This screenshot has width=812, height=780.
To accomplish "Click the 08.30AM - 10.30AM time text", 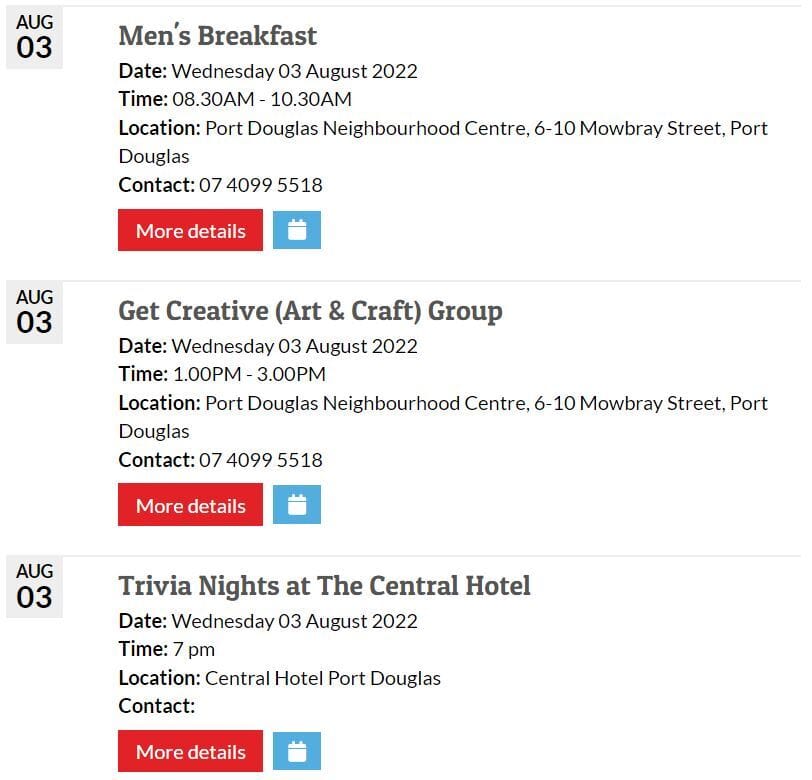I will 262,99.
